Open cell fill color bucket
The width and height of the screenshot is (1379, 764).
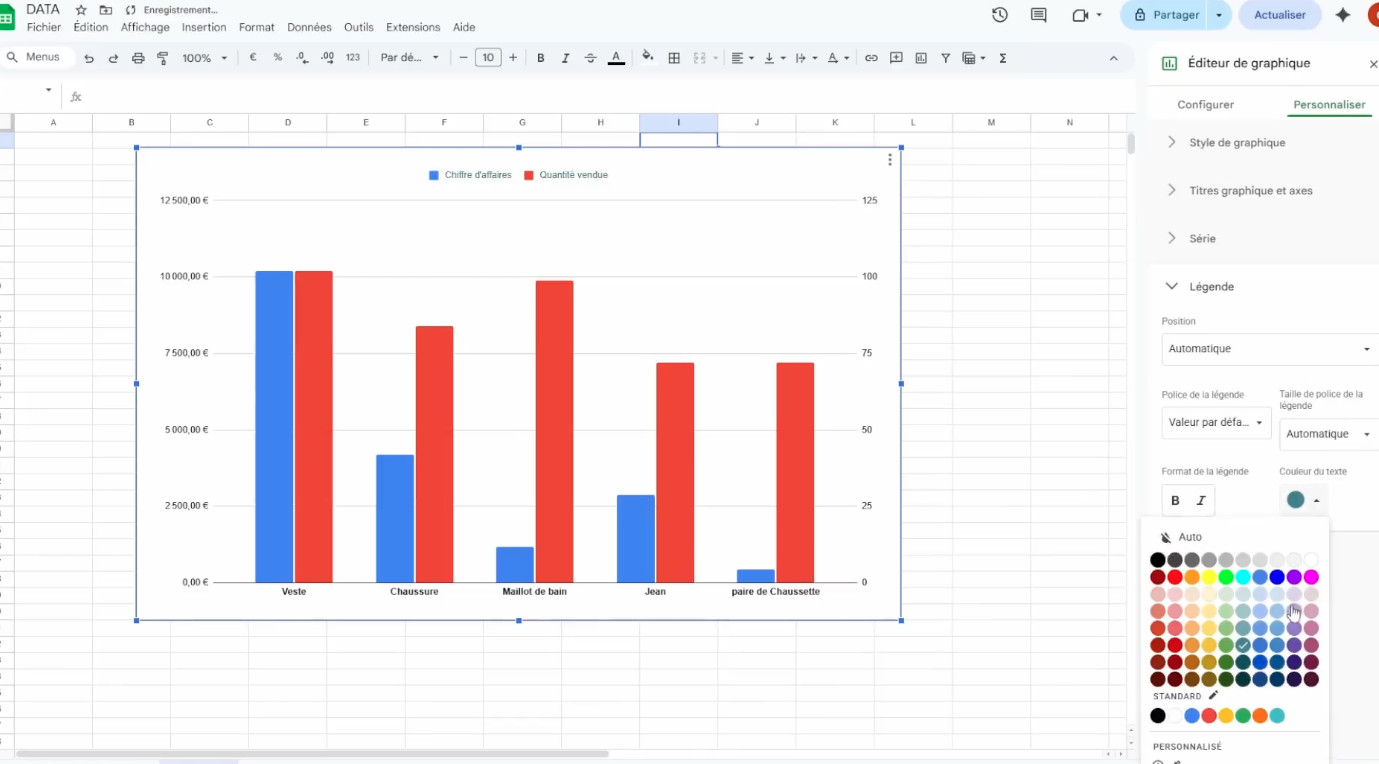pyautogui.click(x=648, y=57)
